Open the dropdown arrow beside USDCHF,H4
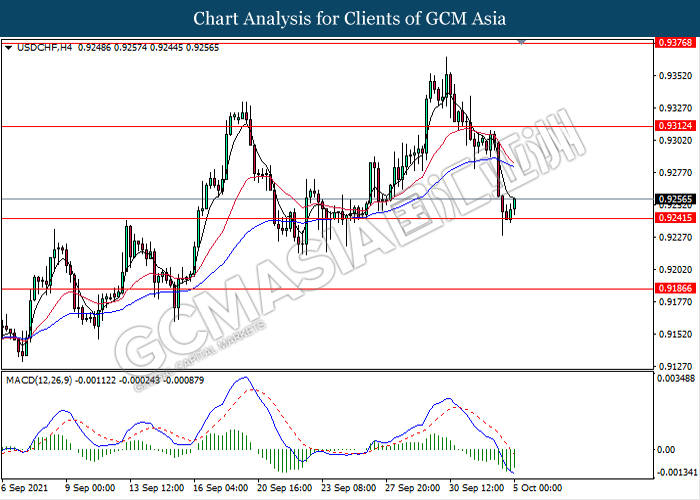 tap(8, 48)
